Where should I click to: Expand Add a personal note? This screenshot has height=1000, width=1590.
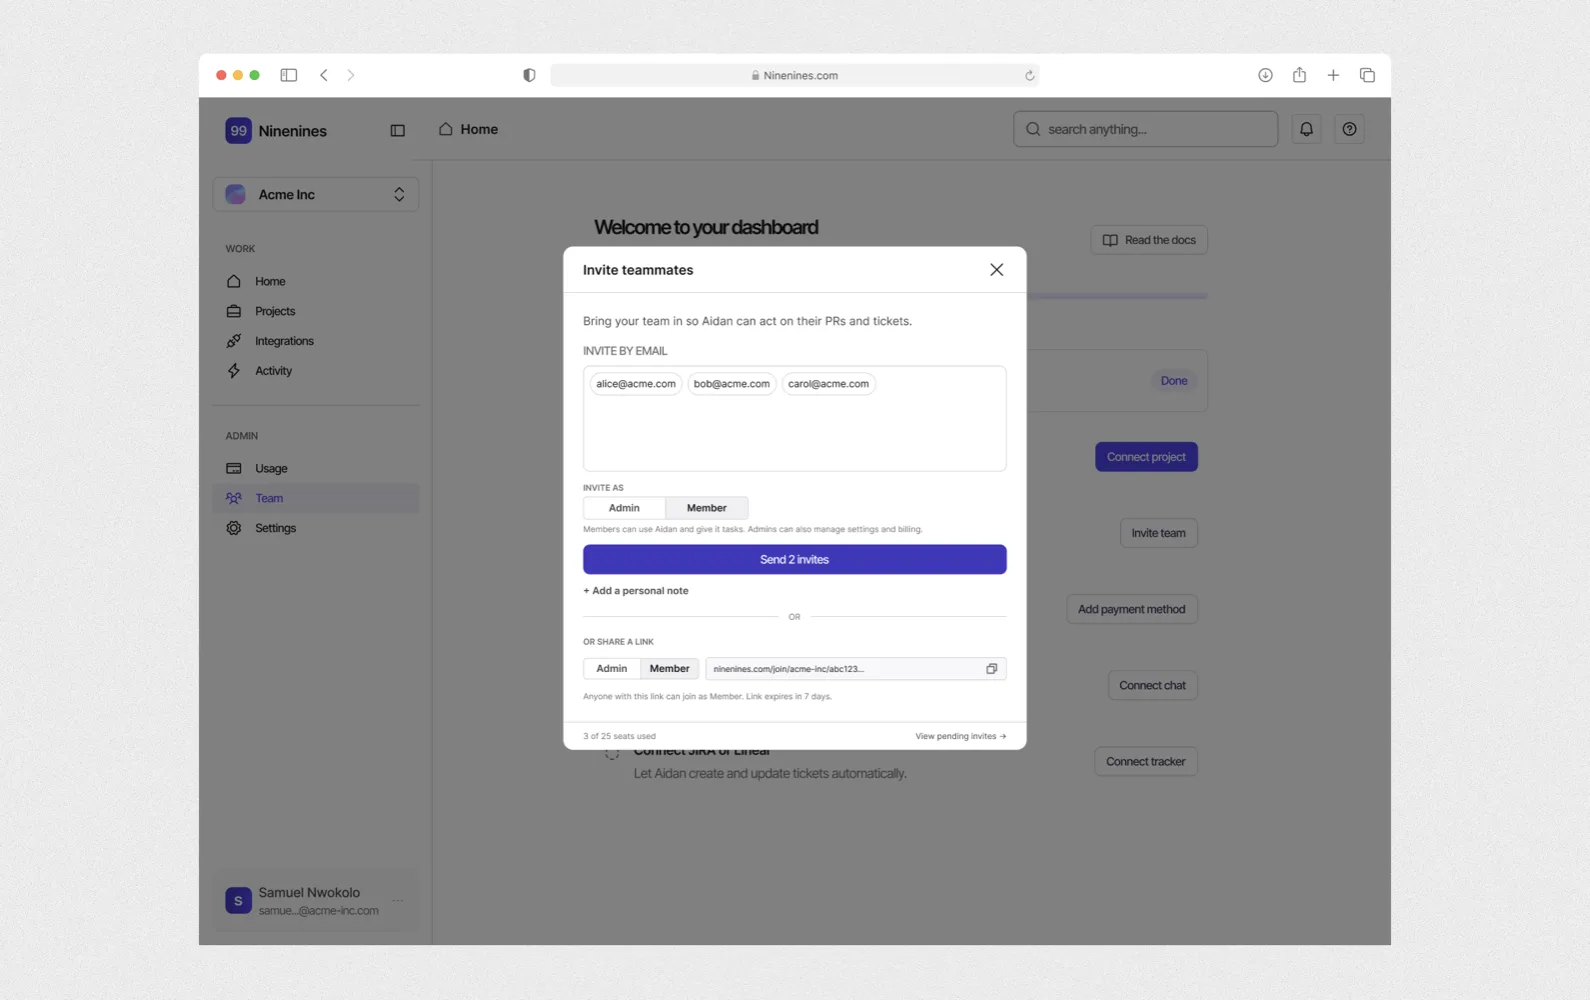(x=636, y=591)
